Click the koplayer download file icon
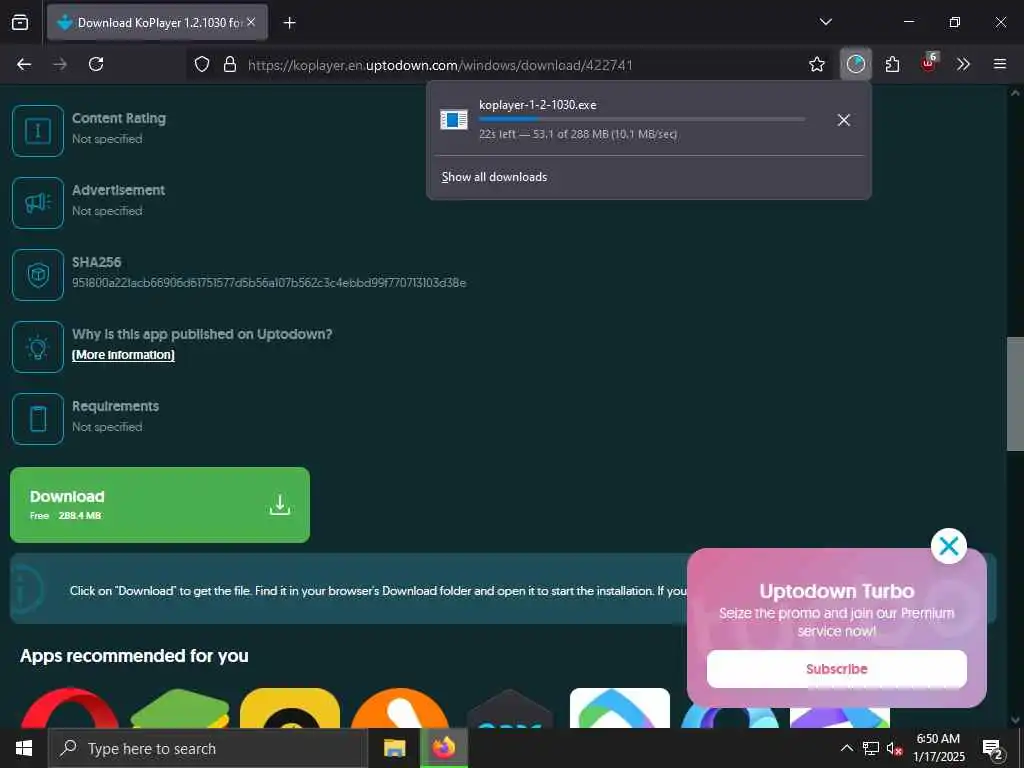The image size is (1024, 768). tap(454, 120)
